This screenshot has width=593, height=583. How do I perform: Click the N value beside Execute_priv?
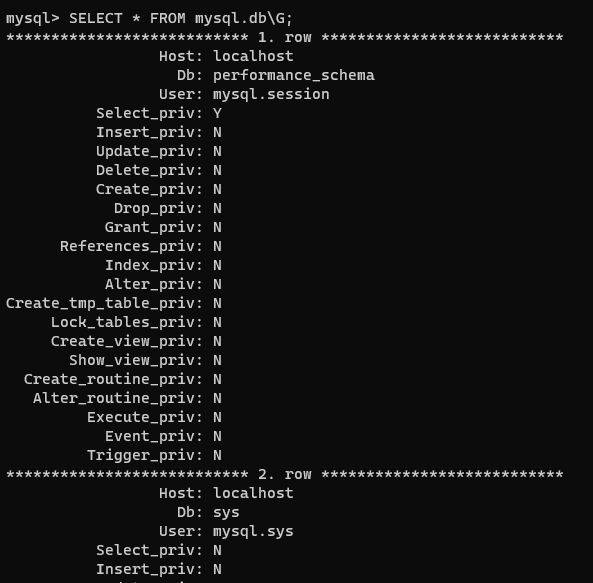[217, 417]
